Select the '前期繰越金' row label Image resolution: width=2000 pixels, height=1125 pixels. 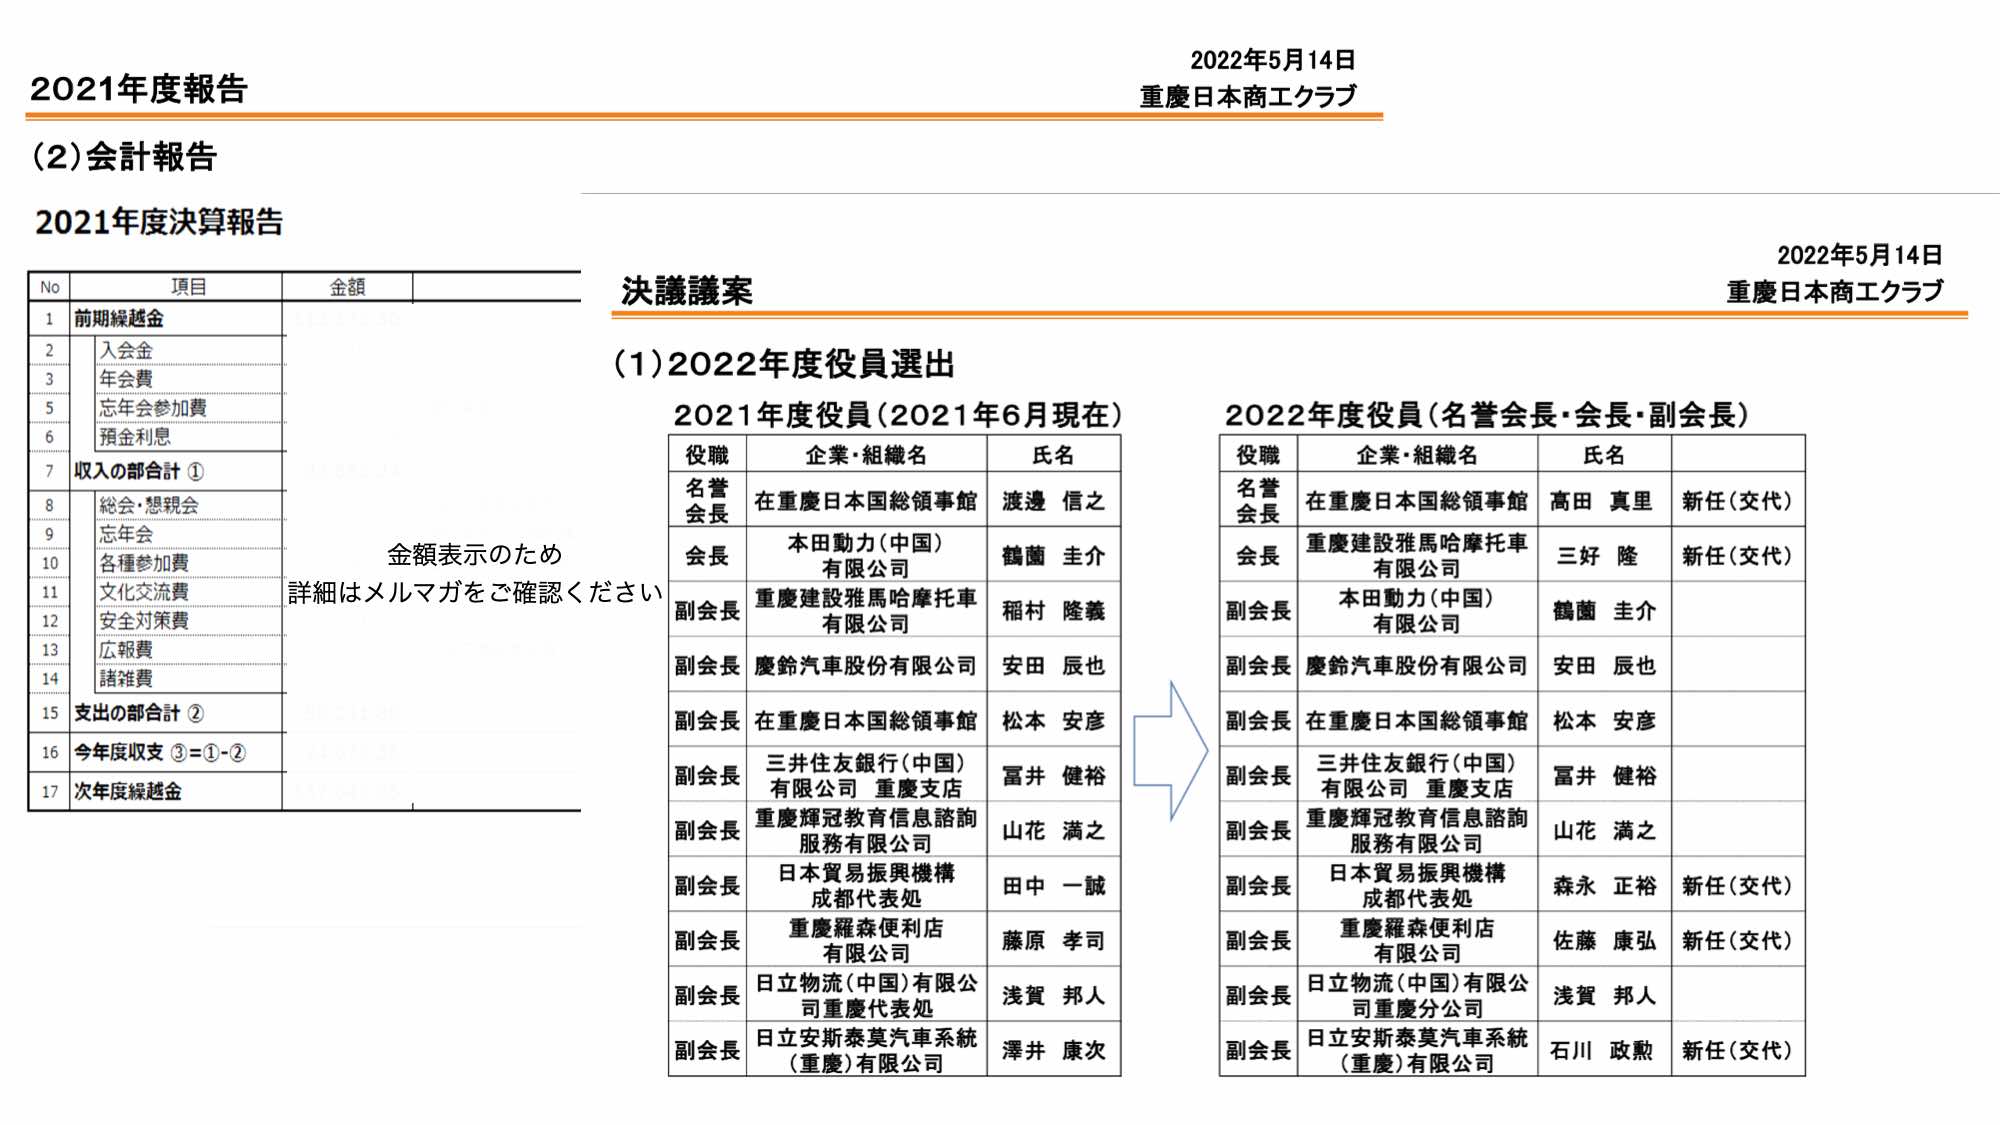[118, 319]
